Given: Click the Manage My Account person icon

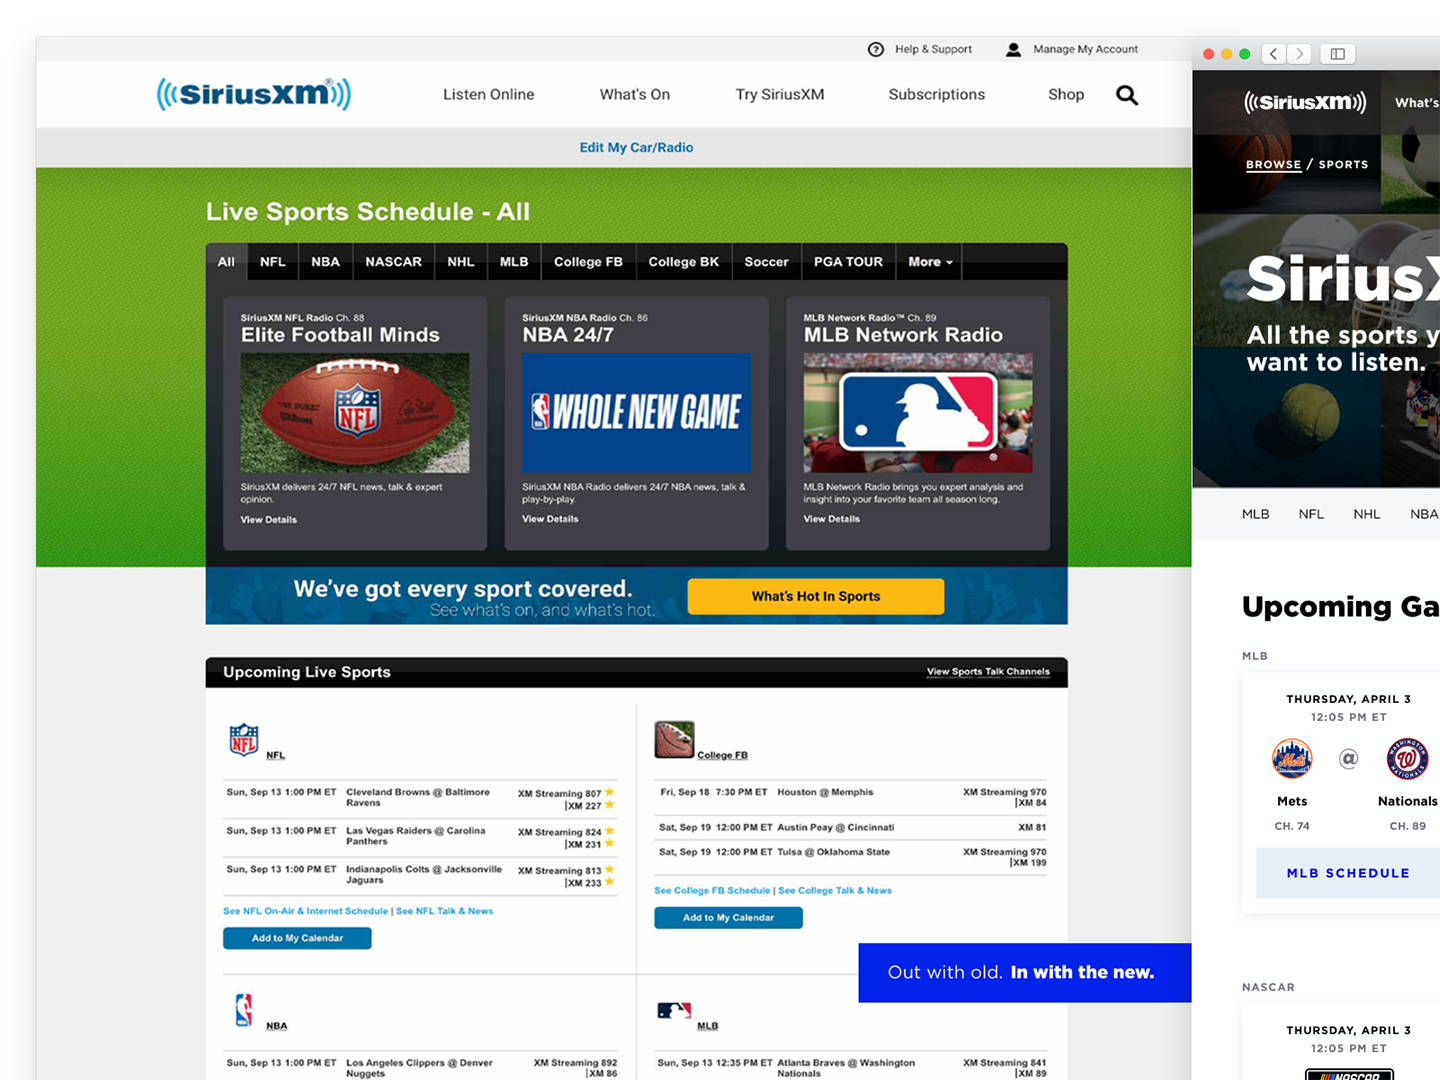Looking at the screenshot, I should point(1013,49).
